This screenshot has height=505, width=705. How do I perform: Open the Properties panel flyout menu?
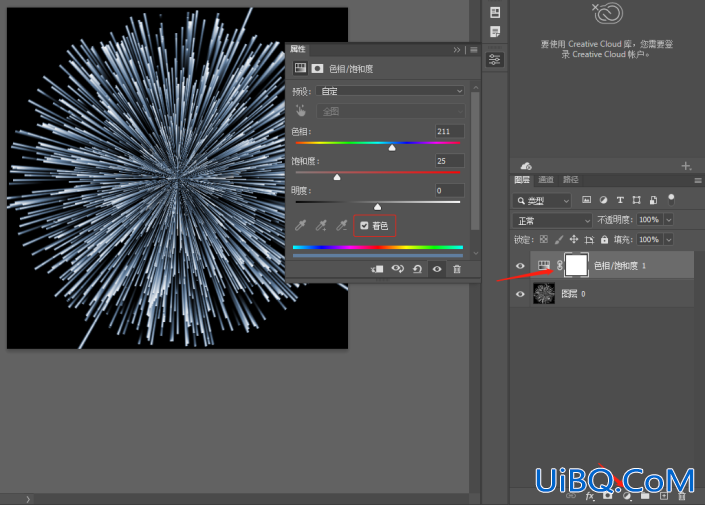tap(474, 49)
